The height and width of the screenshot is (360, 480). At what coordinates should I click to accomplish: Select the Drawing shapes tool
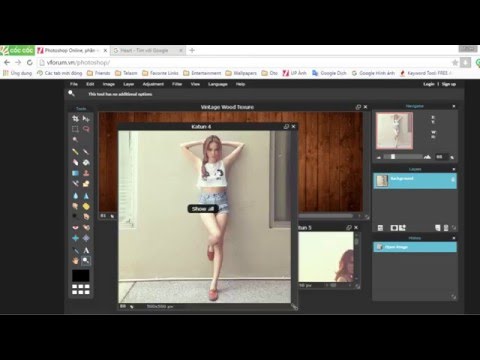click(x=86, y=184)
